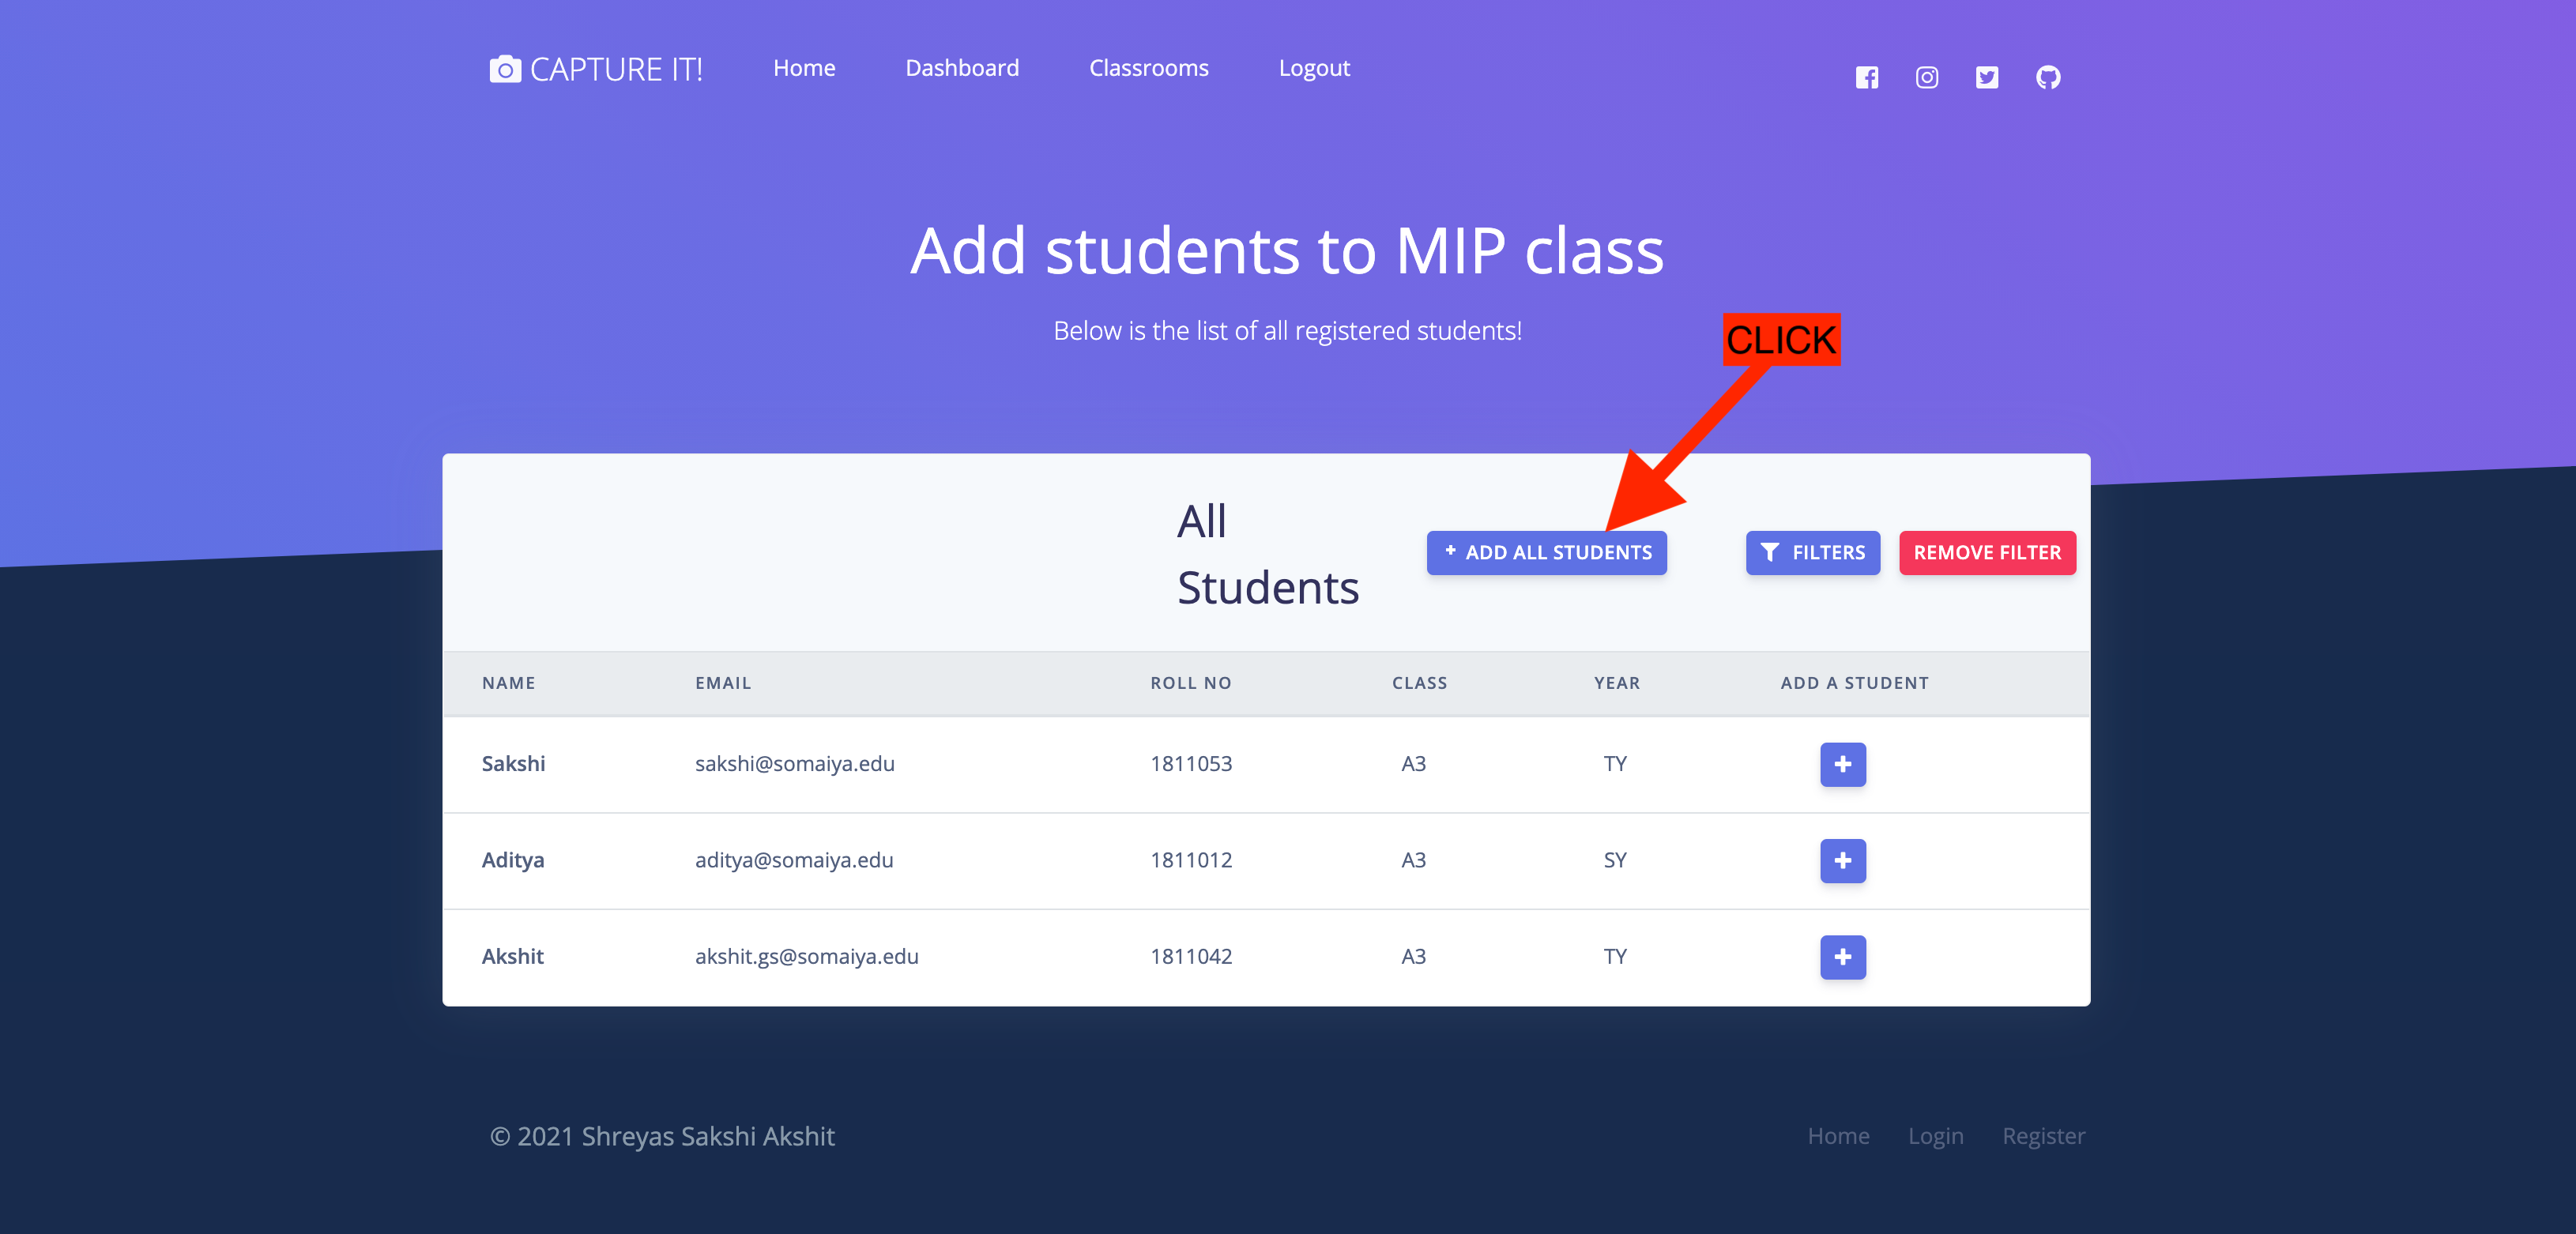Click Logout in the navbar

1314,68
